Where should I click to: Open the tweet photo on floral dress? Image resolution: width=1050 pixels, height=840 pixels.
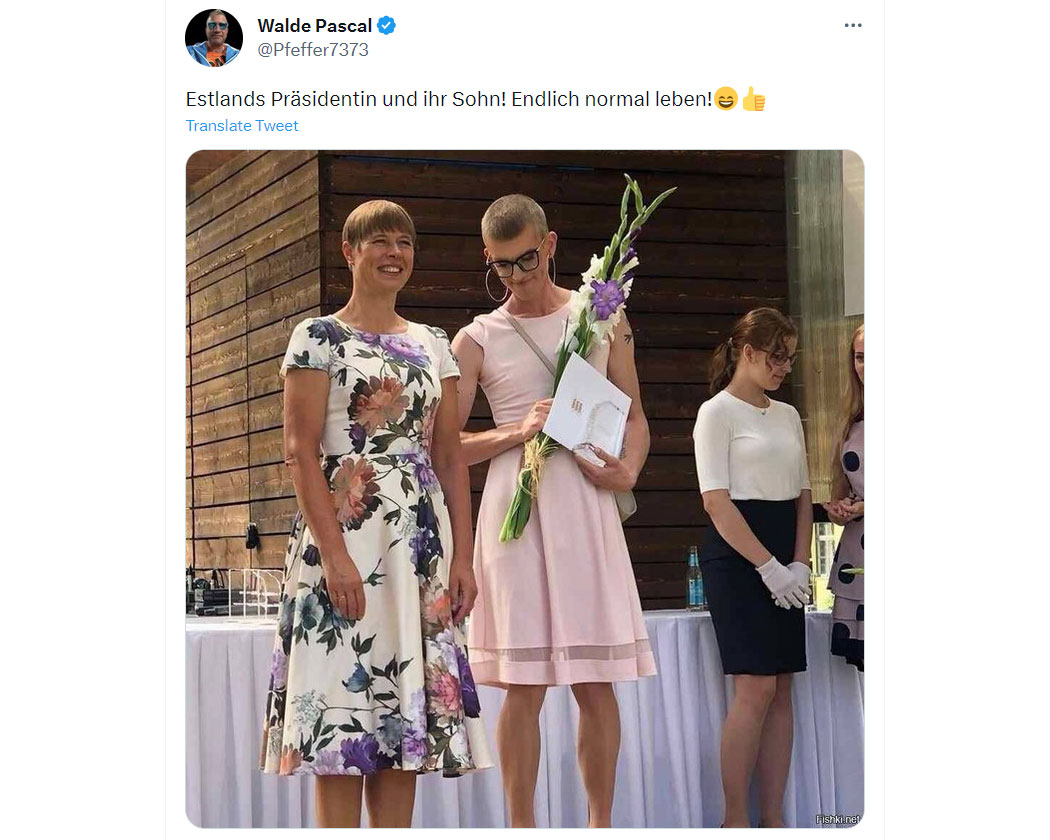coord(375,543)
